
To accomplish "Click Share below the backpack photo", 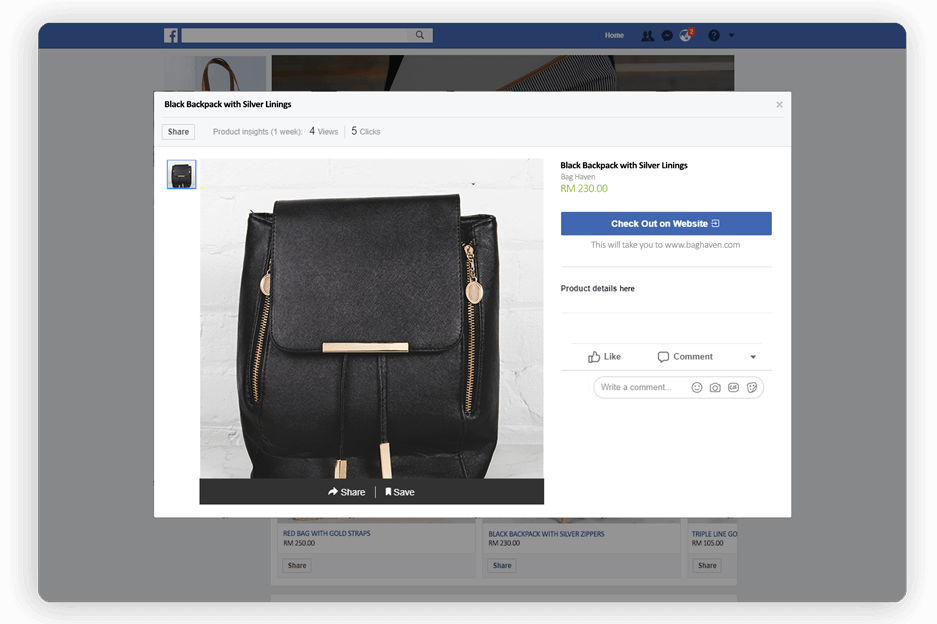I will point(347,492).
